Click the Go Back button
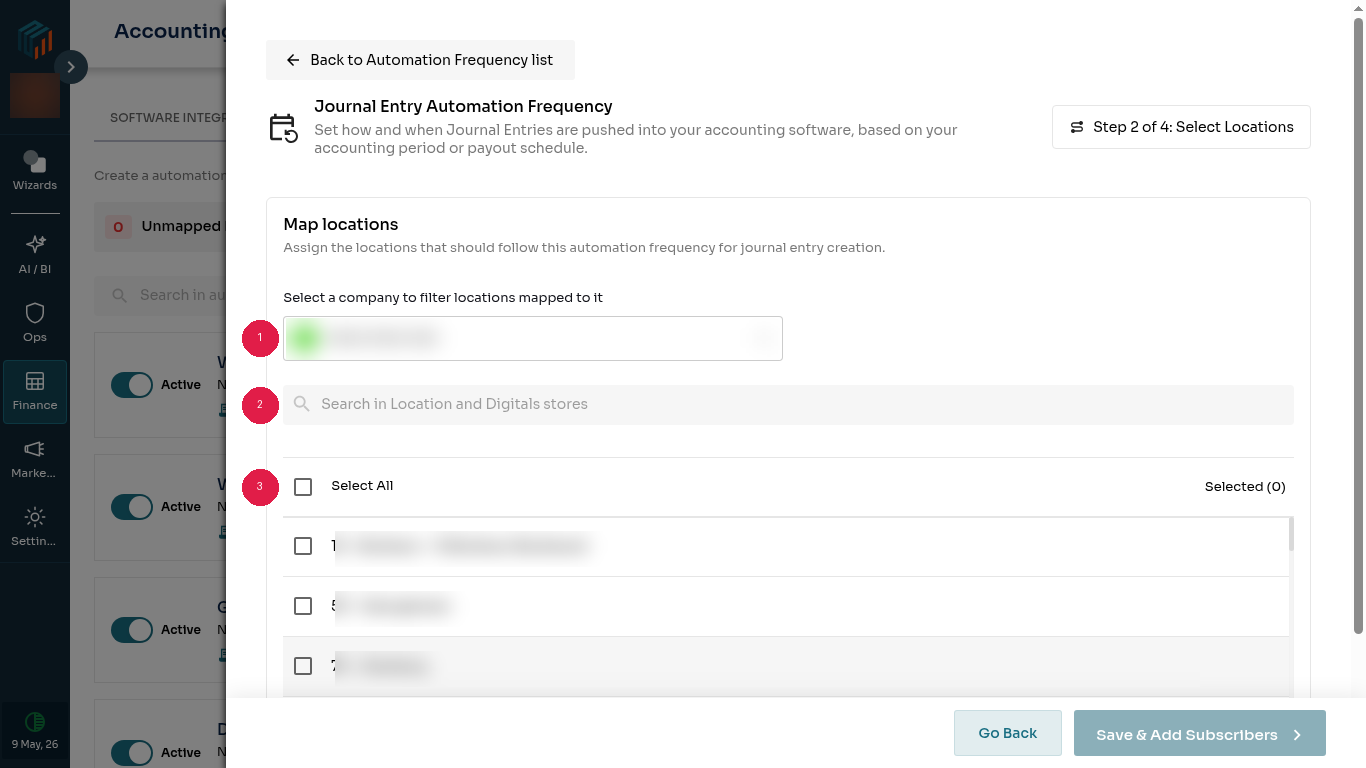The width and height of the screenshot is (1366, 768). click(x=1008, y=733)
